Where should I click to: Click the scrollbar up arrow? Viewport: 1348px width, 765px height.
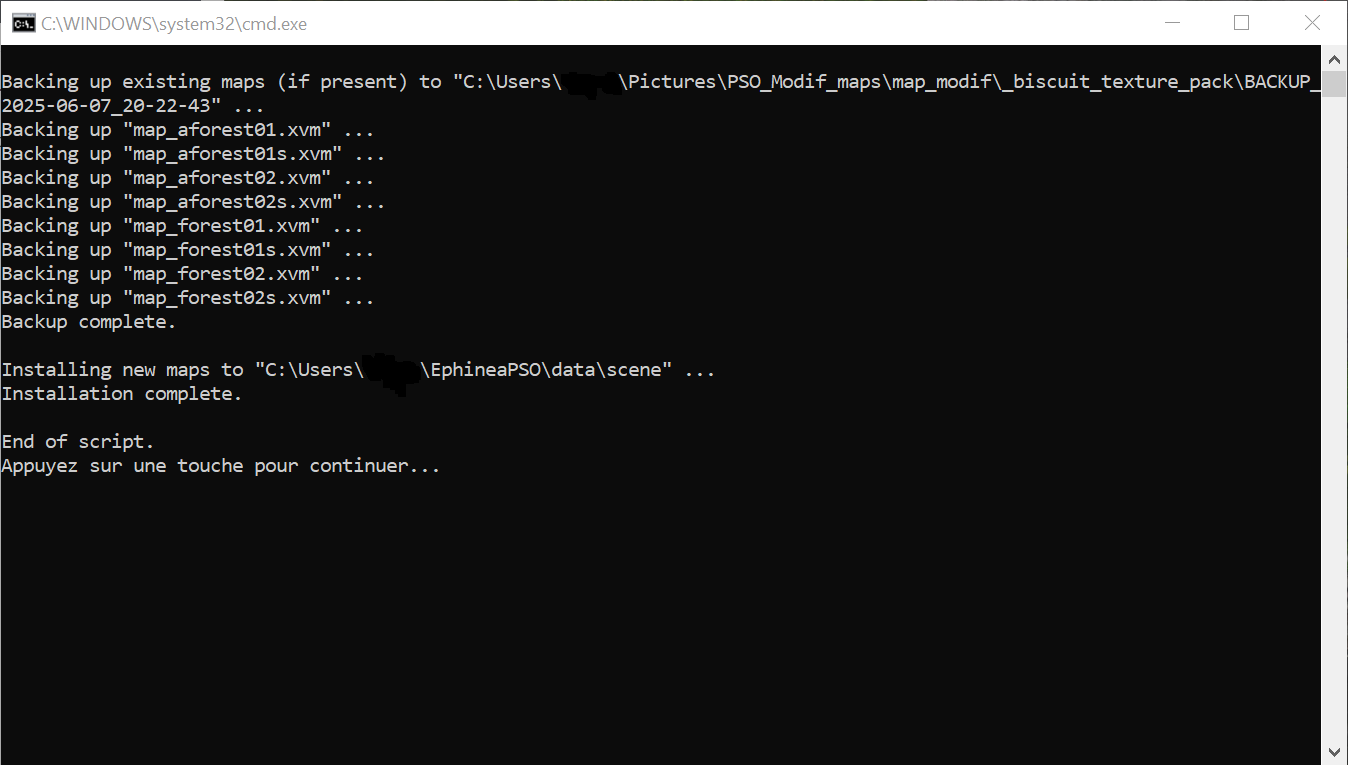(1334, 57)
